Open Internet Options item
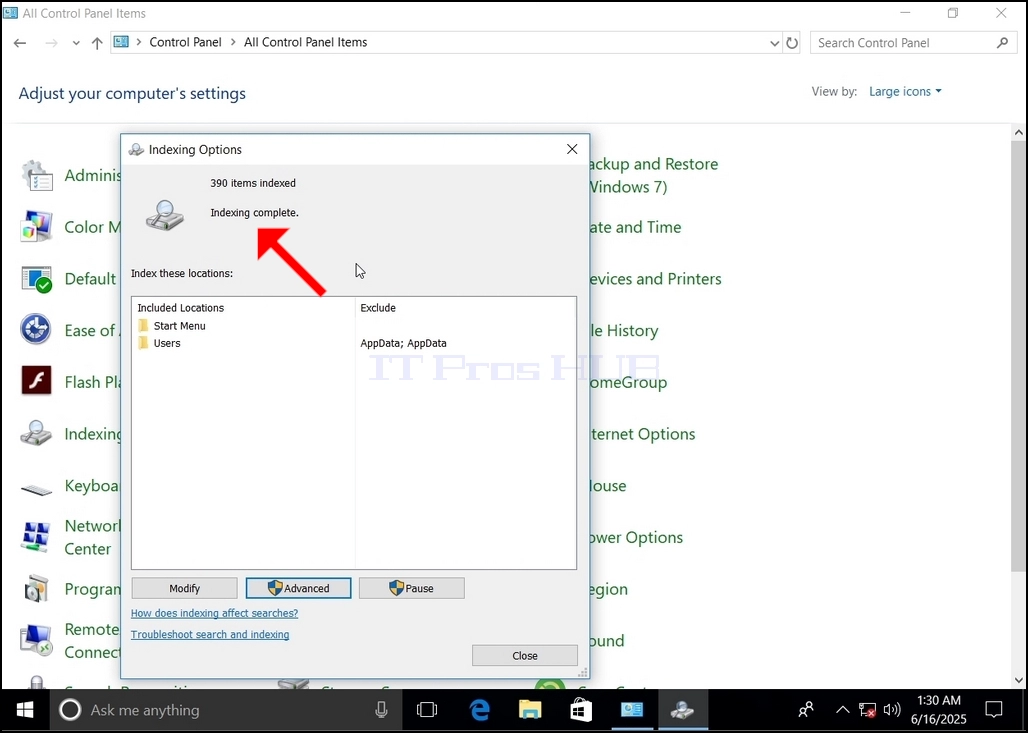 pyautogui.click(x=642, y=434)
